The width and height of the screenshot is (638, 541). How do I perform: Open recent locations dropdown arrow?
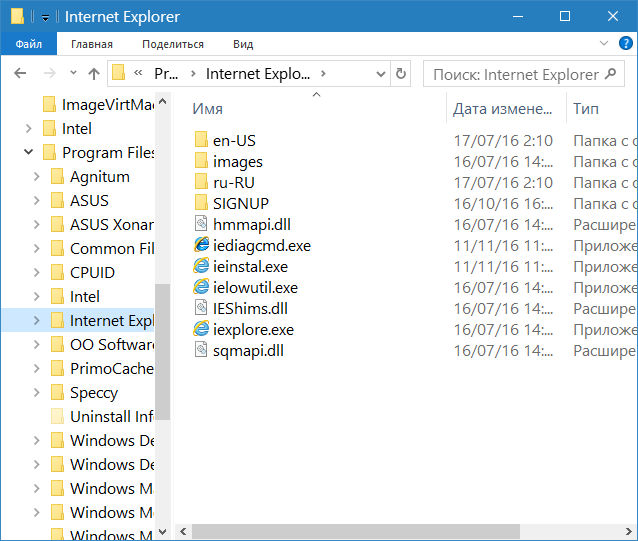(73, 73)
